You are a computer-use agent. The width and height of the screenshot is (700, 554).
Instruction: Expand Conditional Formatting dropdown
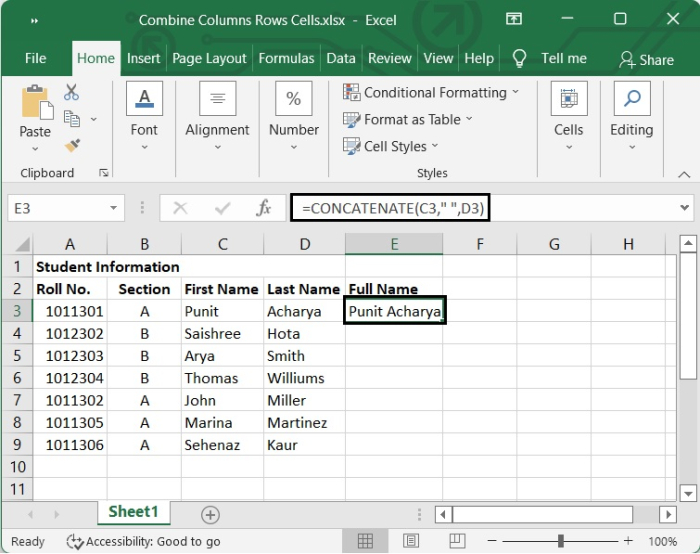point(516,92)
